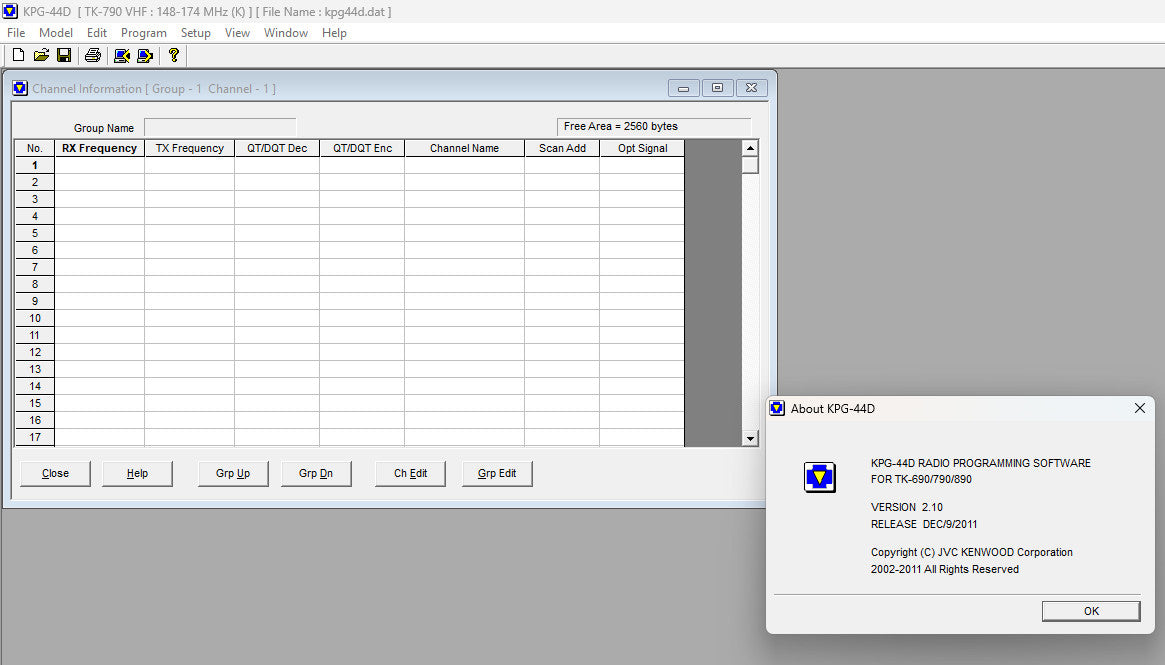Close the Channel Information window via X
Image resolution: width=1165 pixels, height=665 pixels.
tap(751, 88)
